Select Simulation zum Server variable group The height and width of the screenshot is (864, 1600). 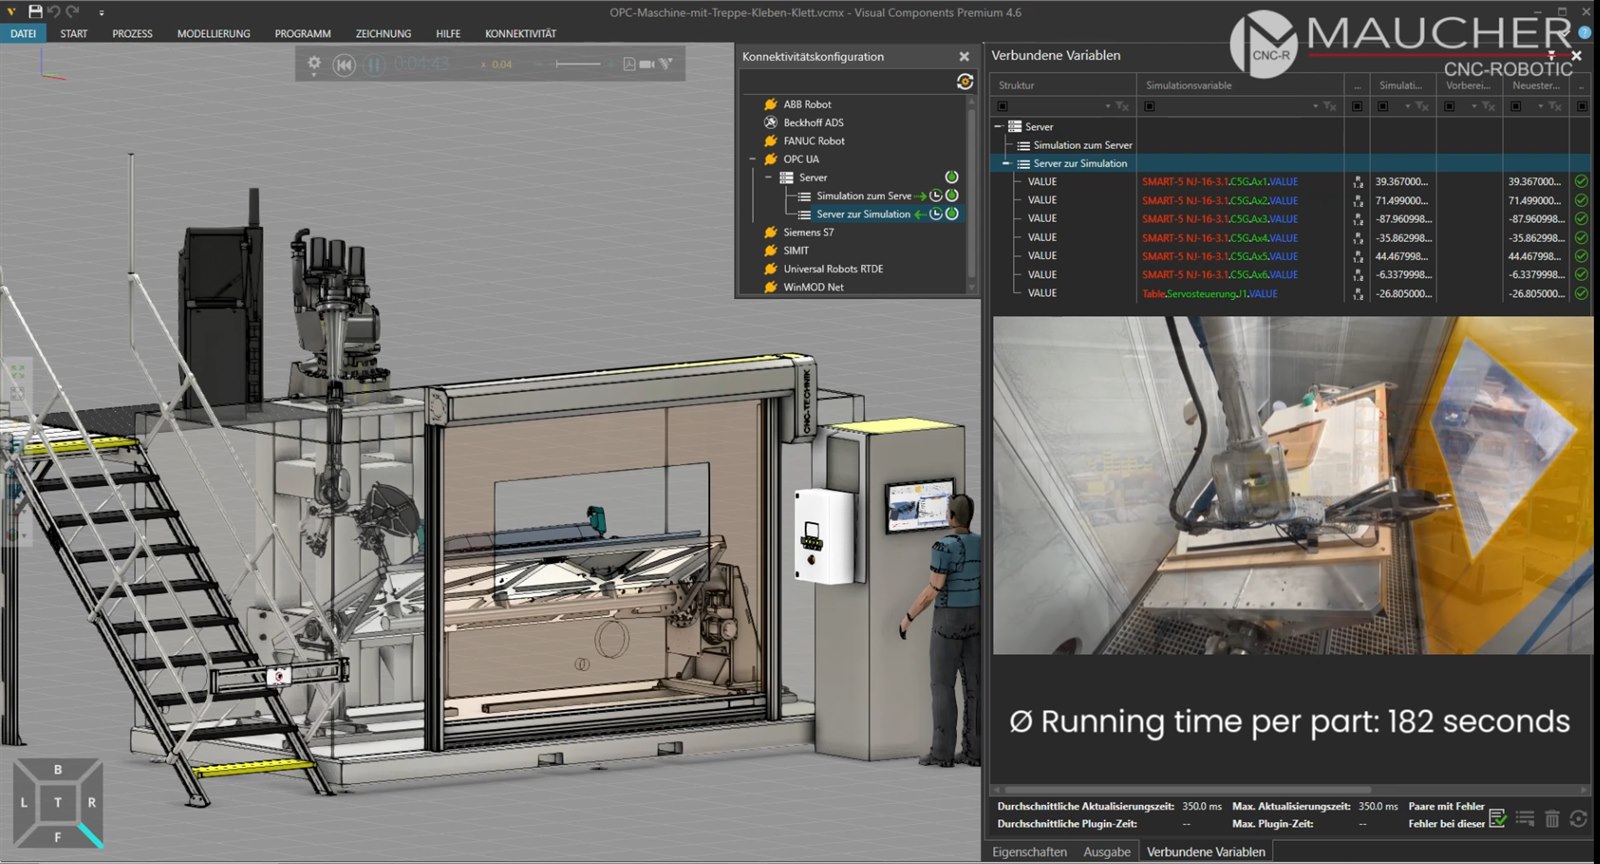(863, 196)
